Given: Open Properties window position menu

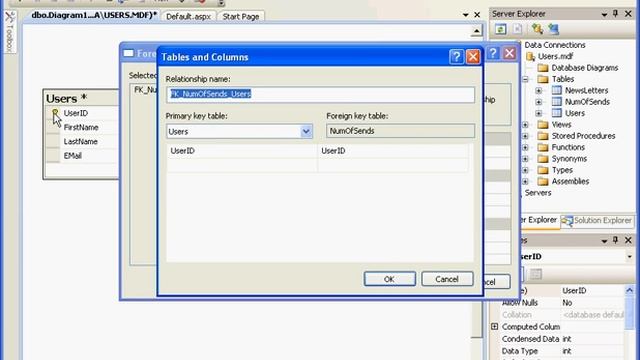Looking at the screenshot, I should [x=604, y=241].
